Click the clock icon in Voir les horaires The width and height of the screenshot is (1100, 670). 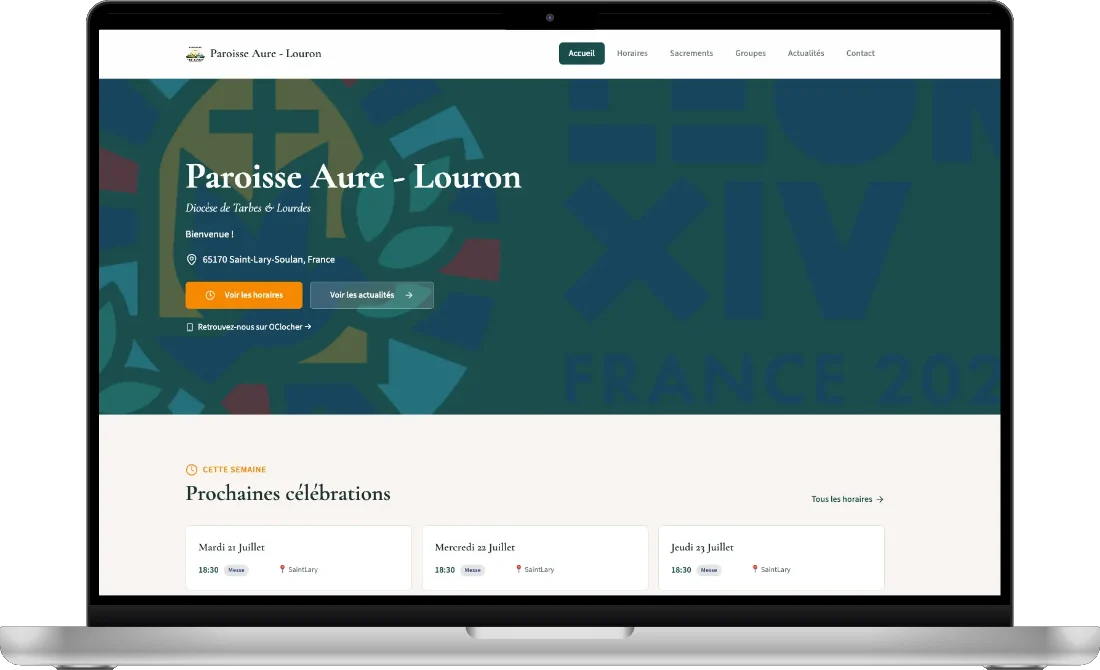pyautogui.click(x=210, y=295)
